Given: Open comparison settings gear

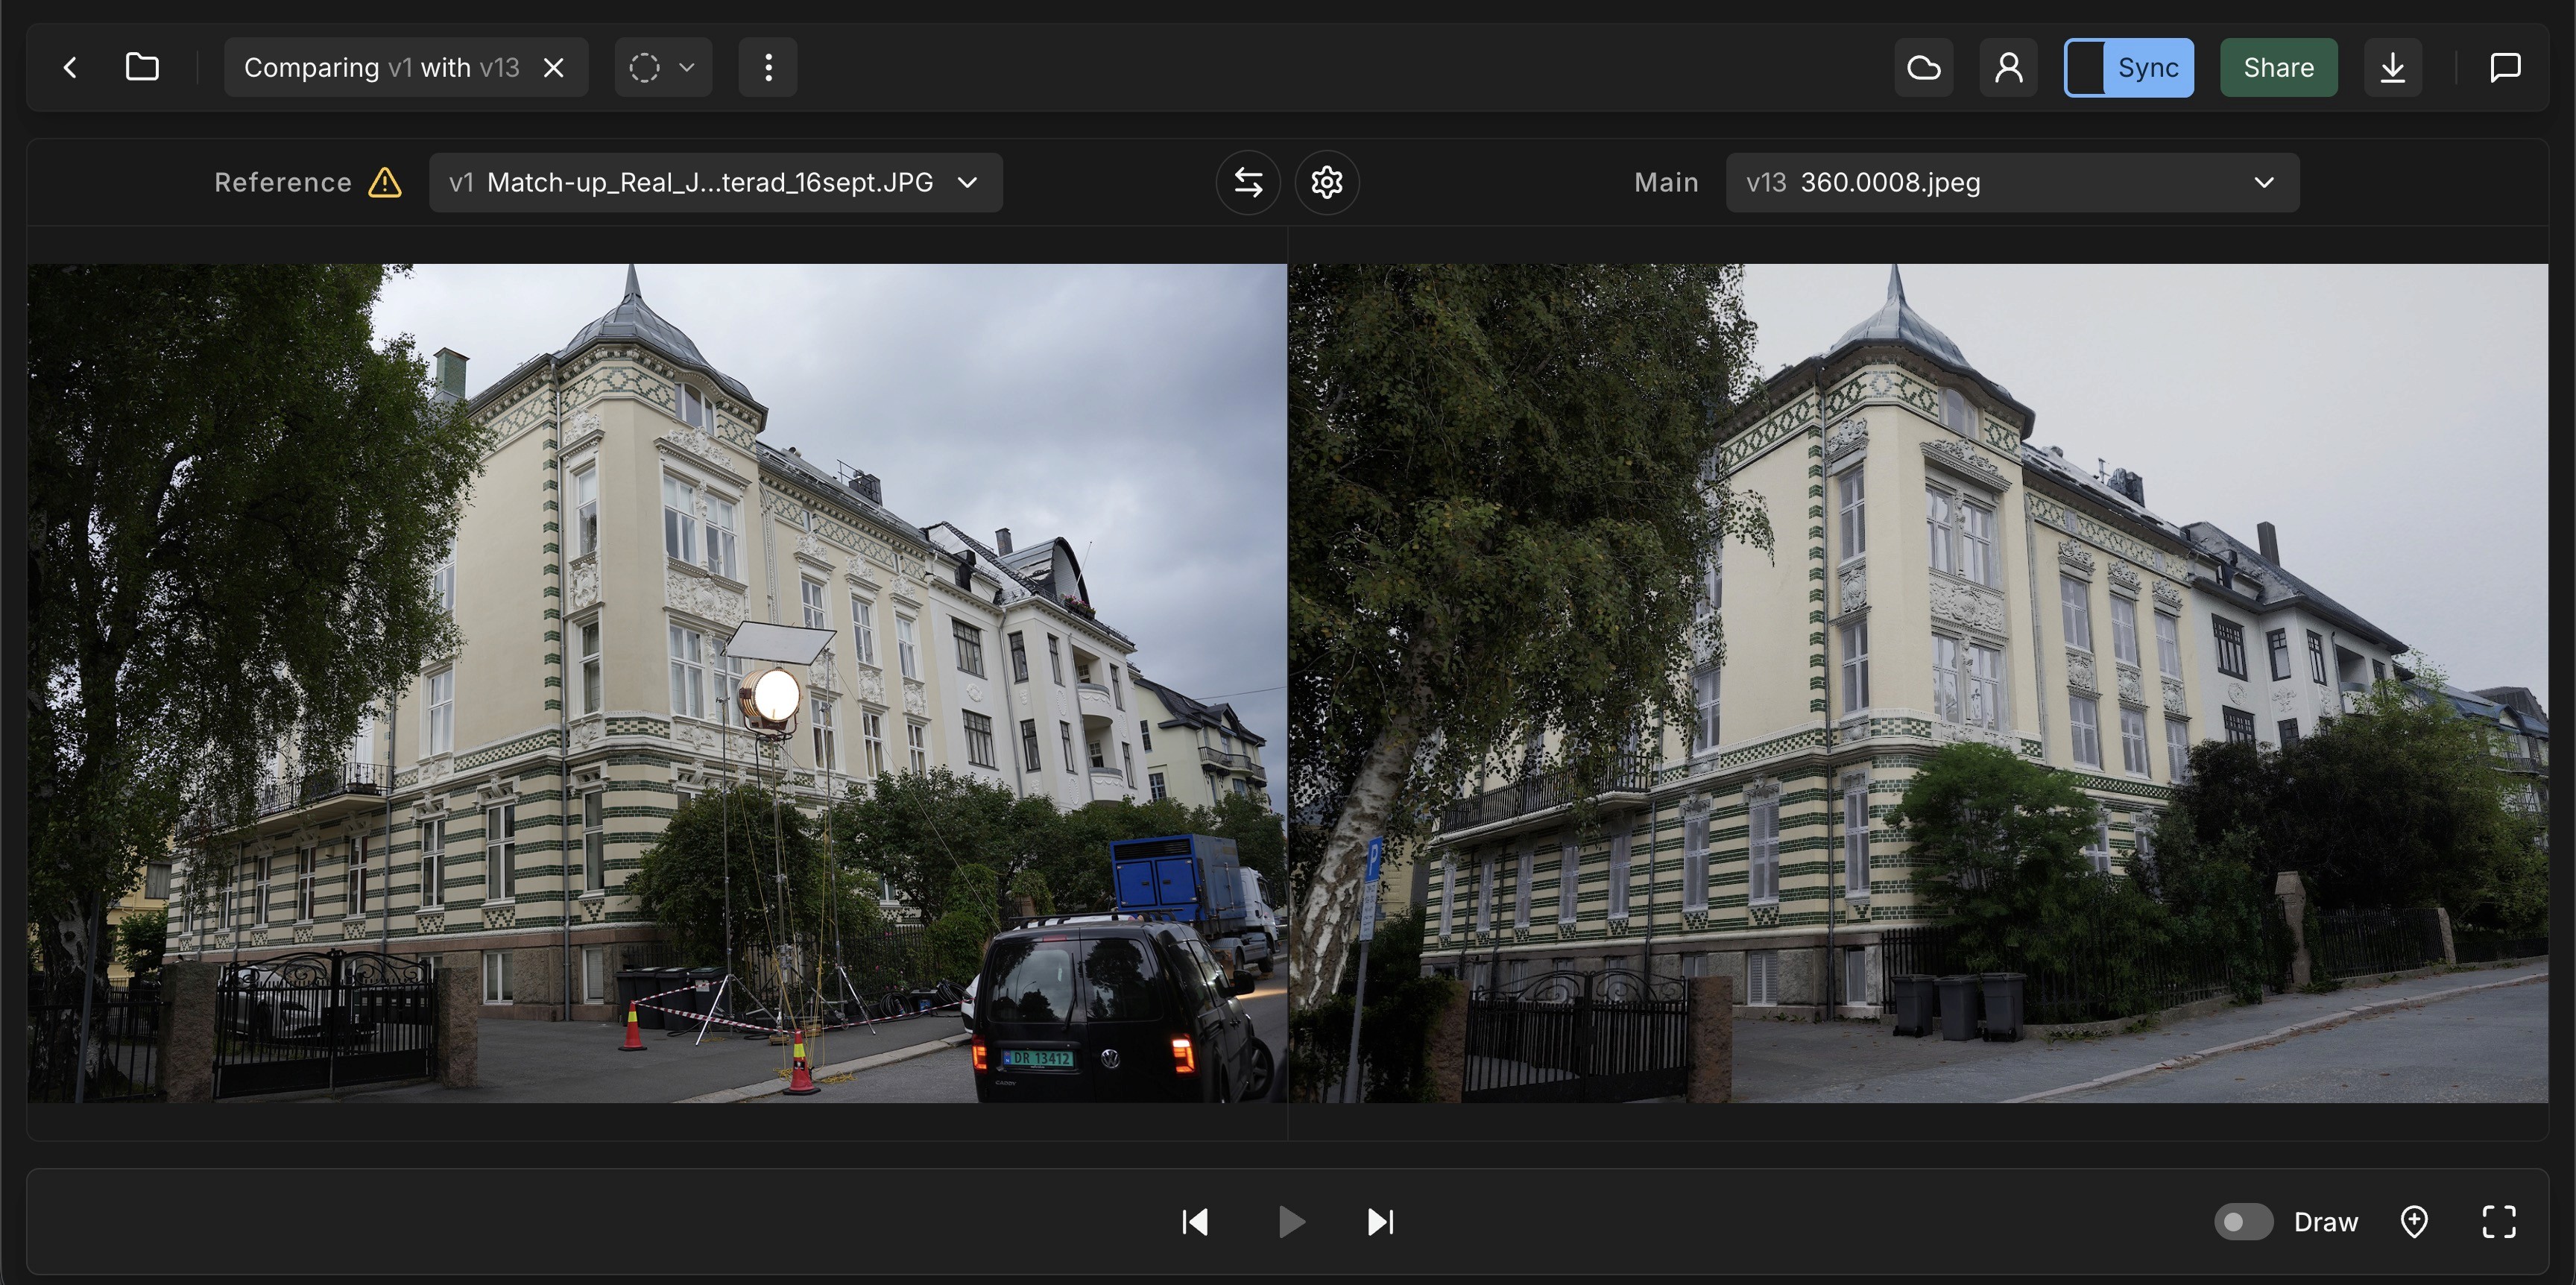Looking at the screenshot, I should [1327, 182].
